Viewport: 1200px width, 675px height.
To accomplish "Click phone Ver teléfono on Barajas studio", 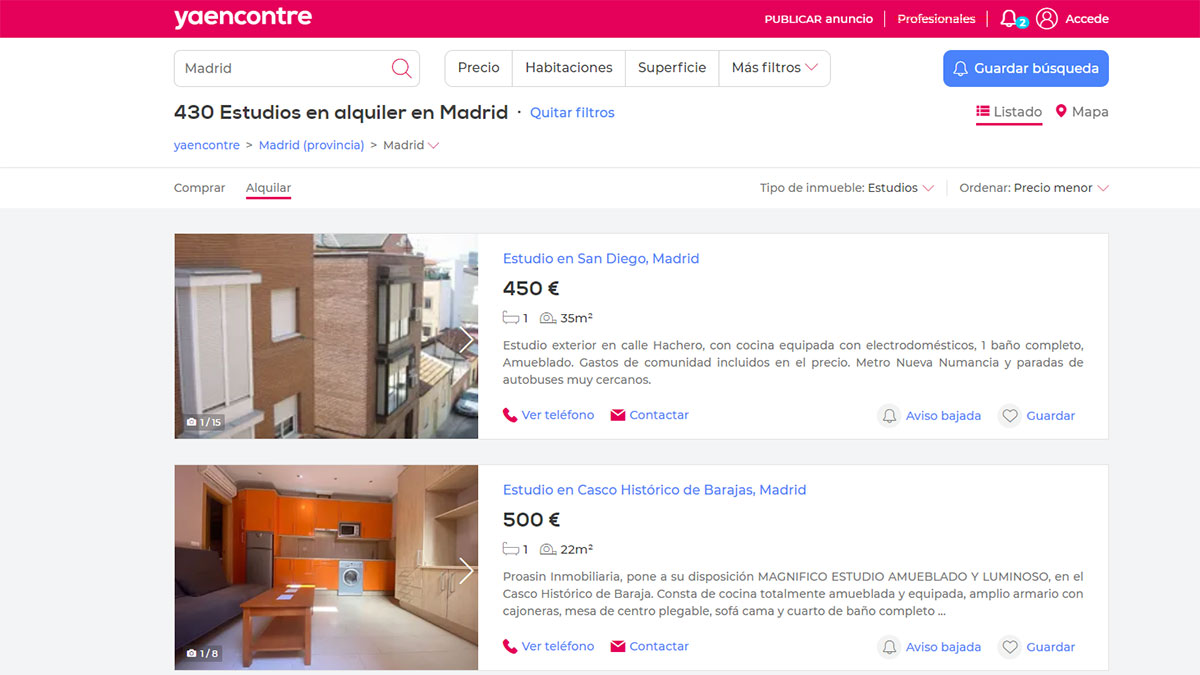I will pyautogui.click(x=548, y=646).
